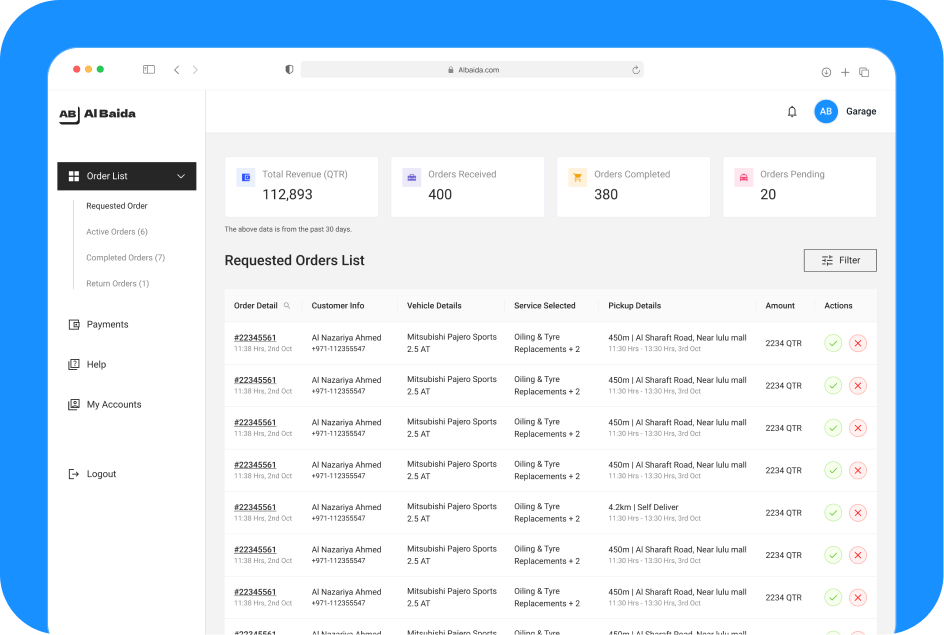Viewport: 944px width, 635px height.
Task: Click the Orders Completed cart icon
Action: point(577,178)
